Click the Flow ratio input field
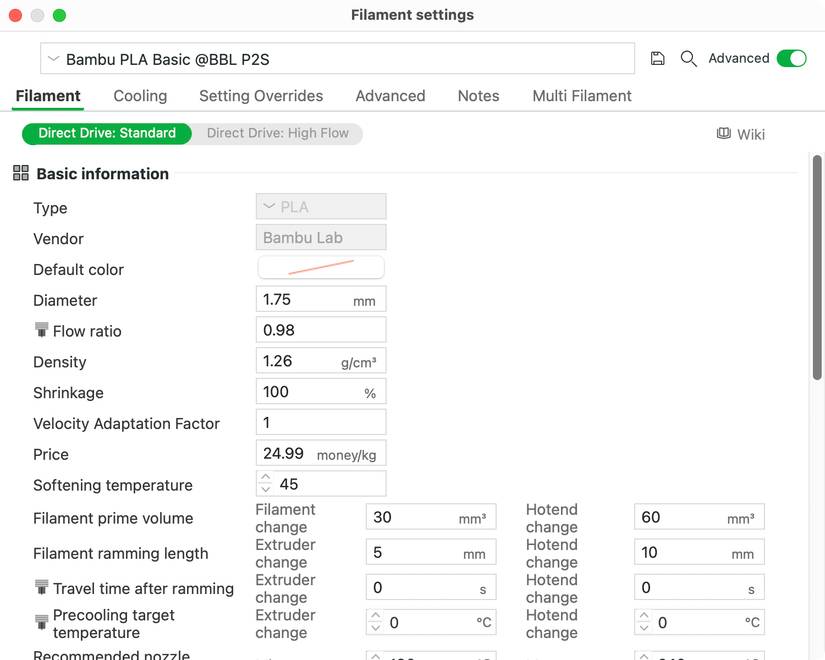The width and height of the screenshot is (825, 660). click(321, 330)
